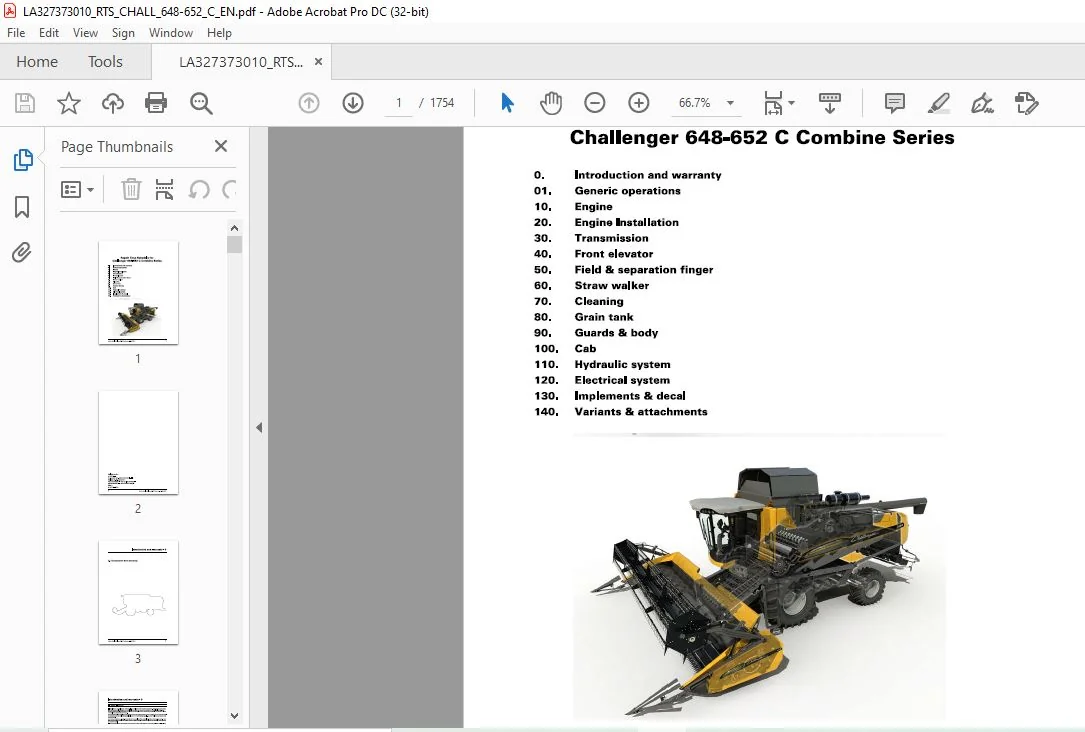
Task: Click the Save file icon
Action: pos(25,103)
